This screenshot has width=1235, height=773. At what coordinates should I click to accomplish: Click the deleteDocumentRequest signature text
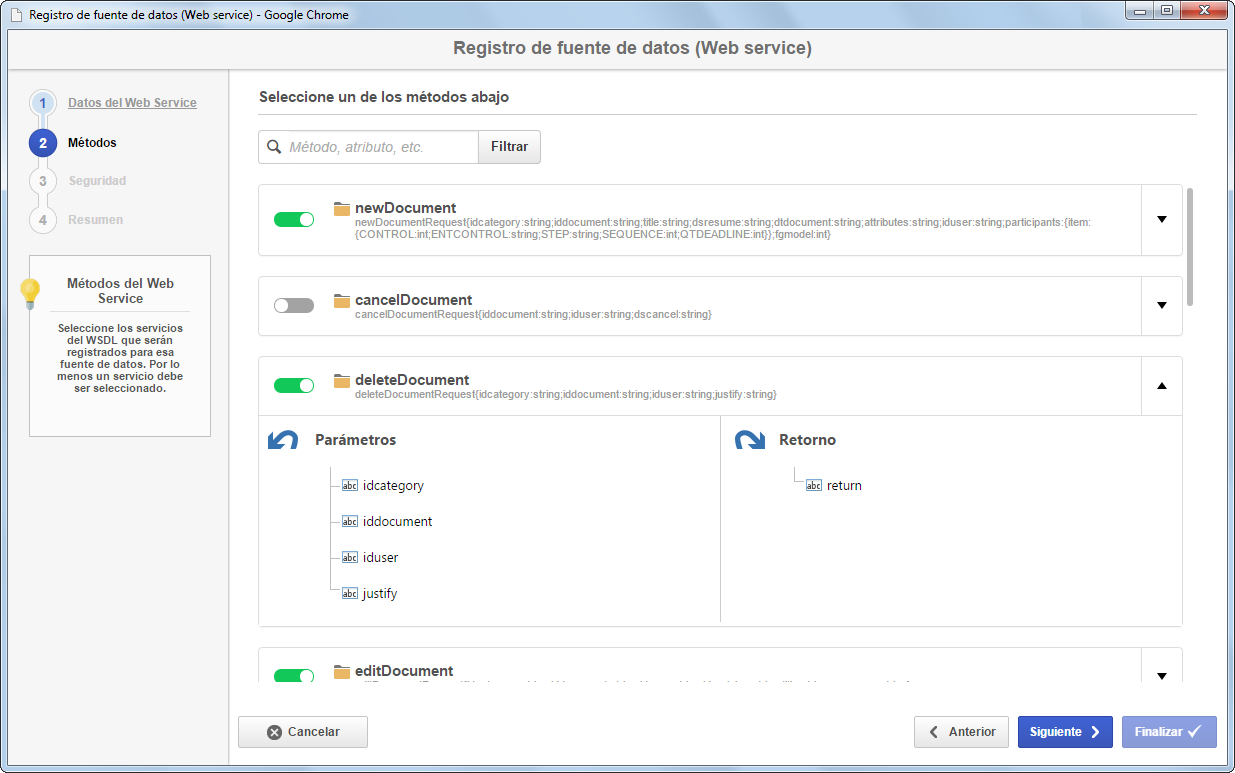click(566, 394)
